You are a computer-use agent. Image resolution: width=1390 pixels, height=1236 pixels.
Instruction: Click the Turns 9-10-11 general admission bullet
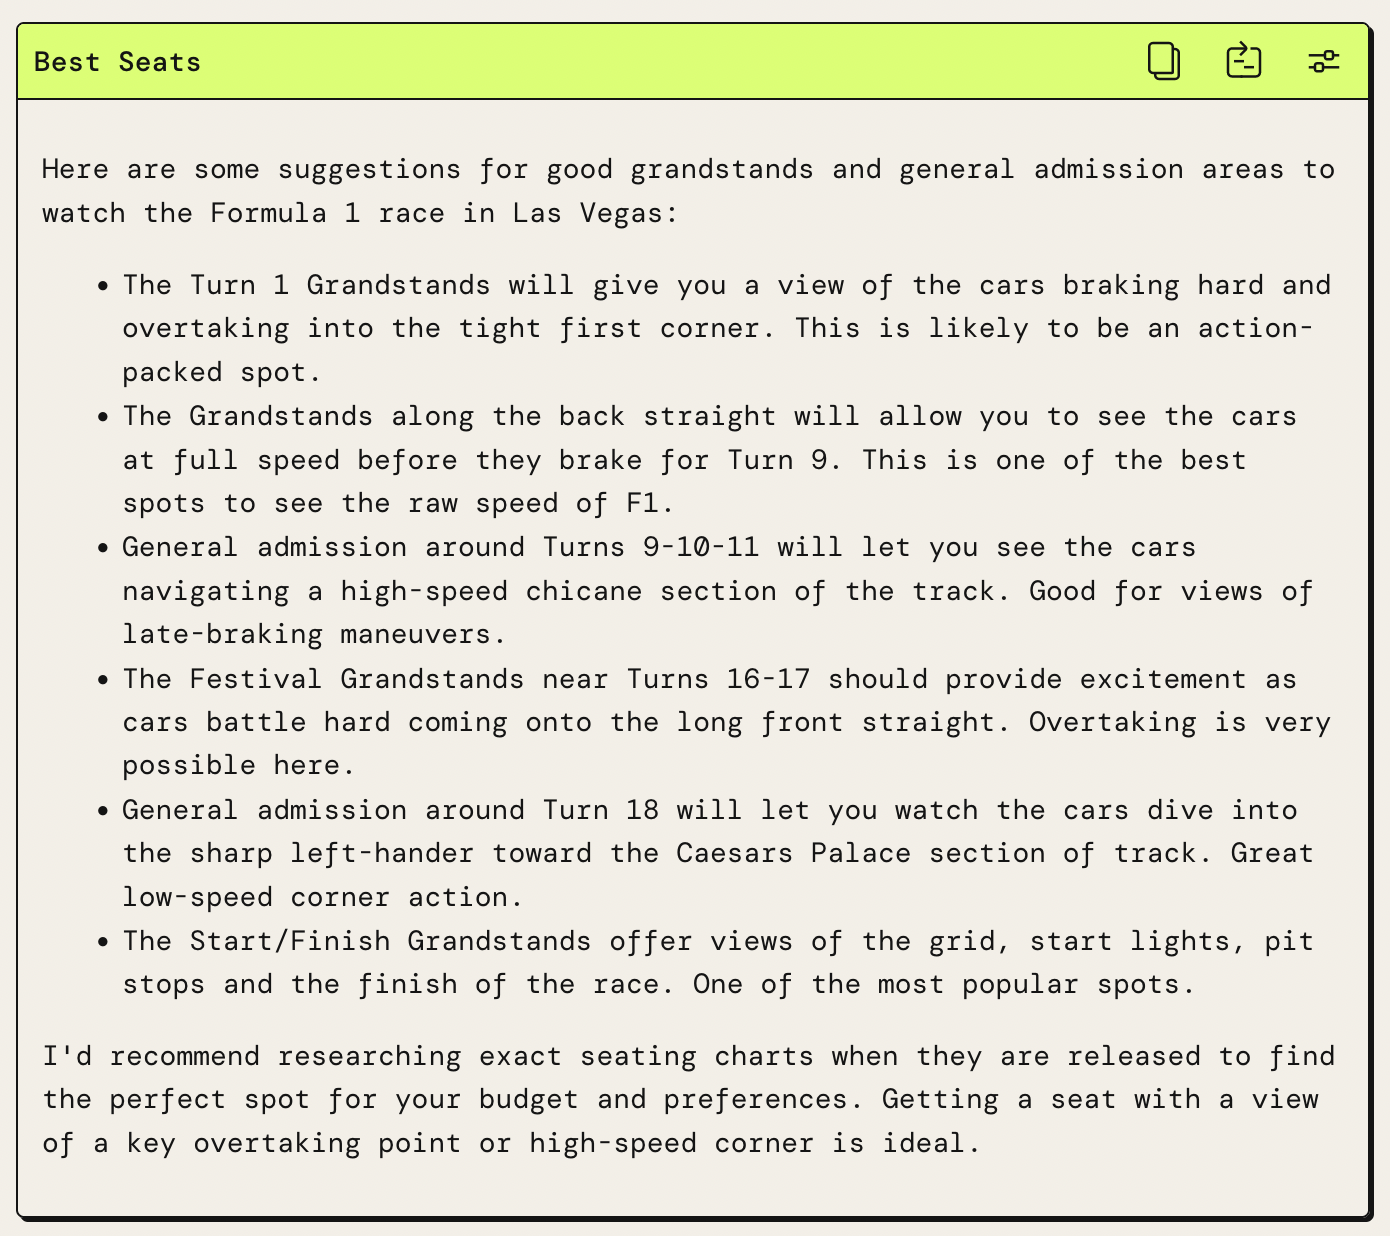[x=717, y=591]
